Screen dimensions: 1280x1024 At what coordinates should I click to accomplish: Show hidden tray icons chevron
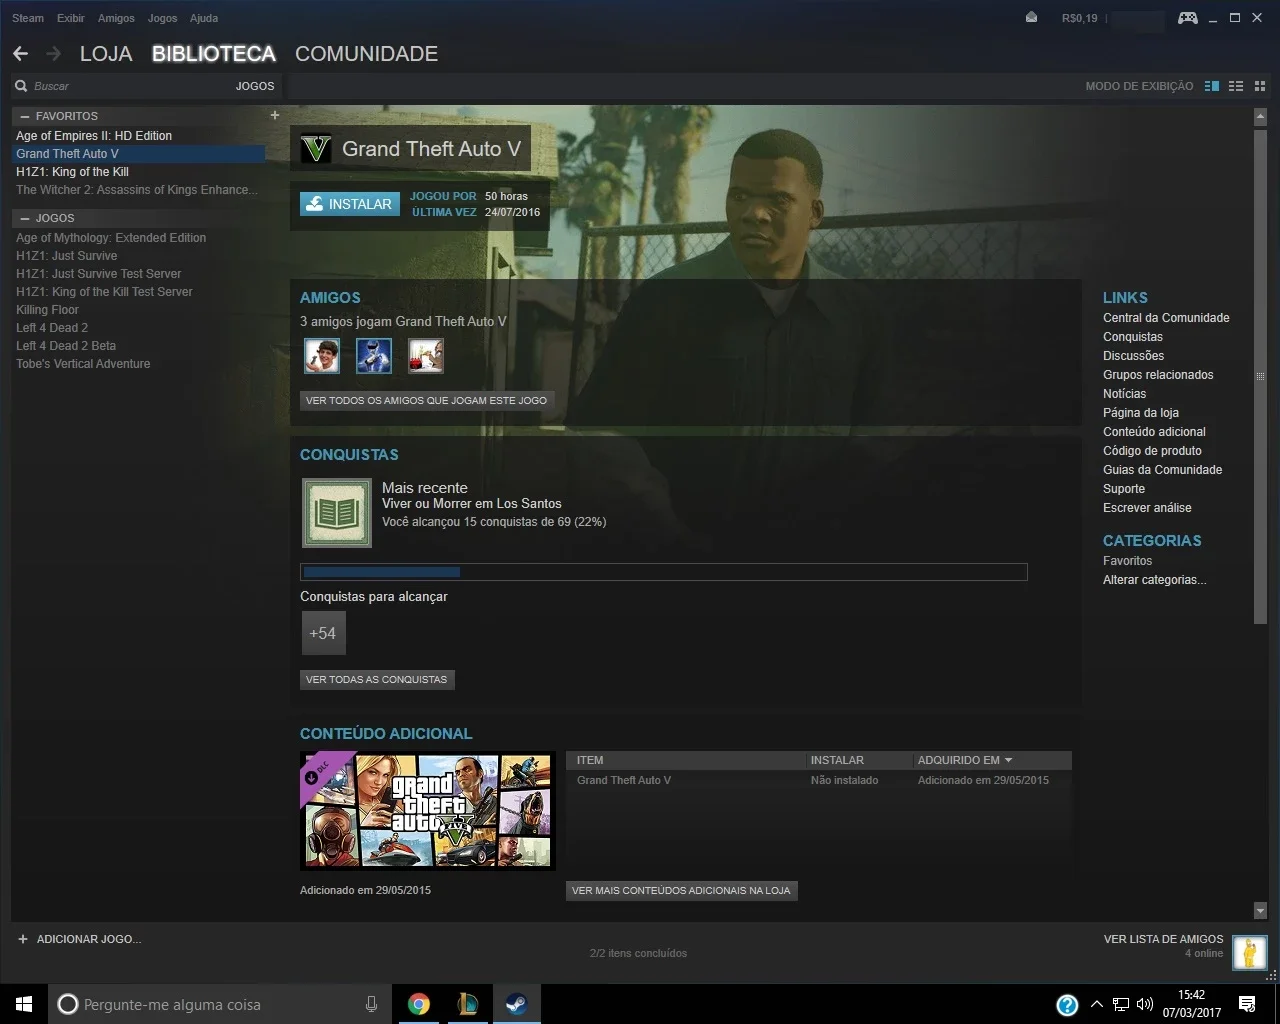click(1097, 1004)
